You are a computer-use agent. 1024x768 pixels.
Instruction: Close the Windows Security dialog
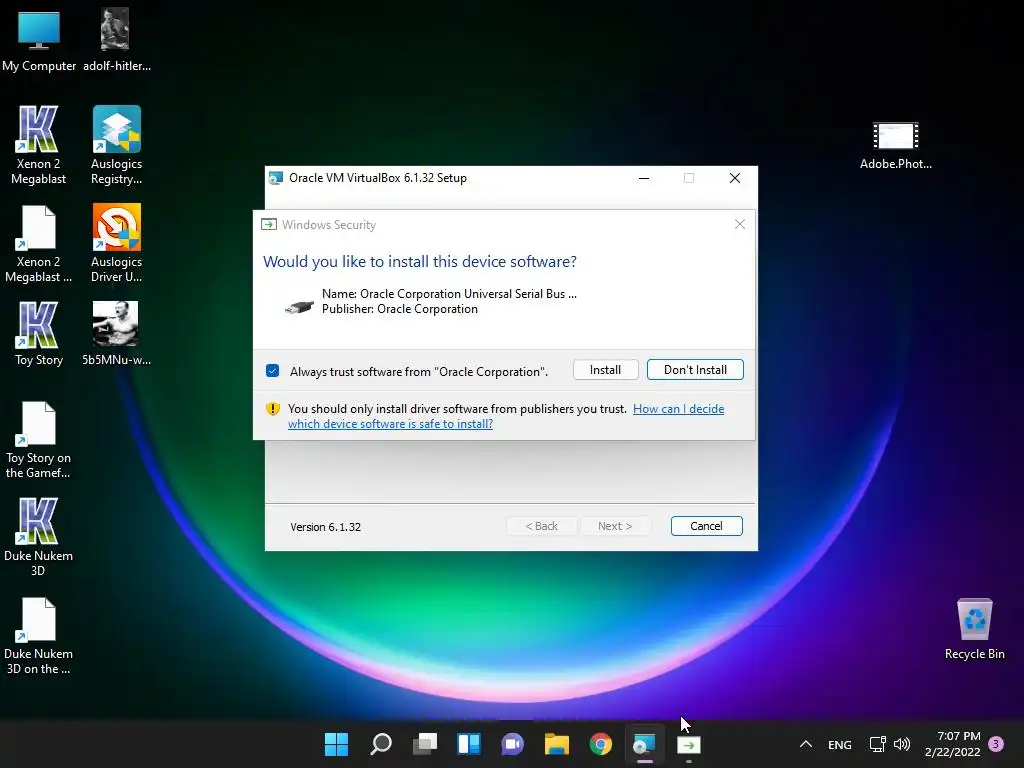(x=739, y=224)
